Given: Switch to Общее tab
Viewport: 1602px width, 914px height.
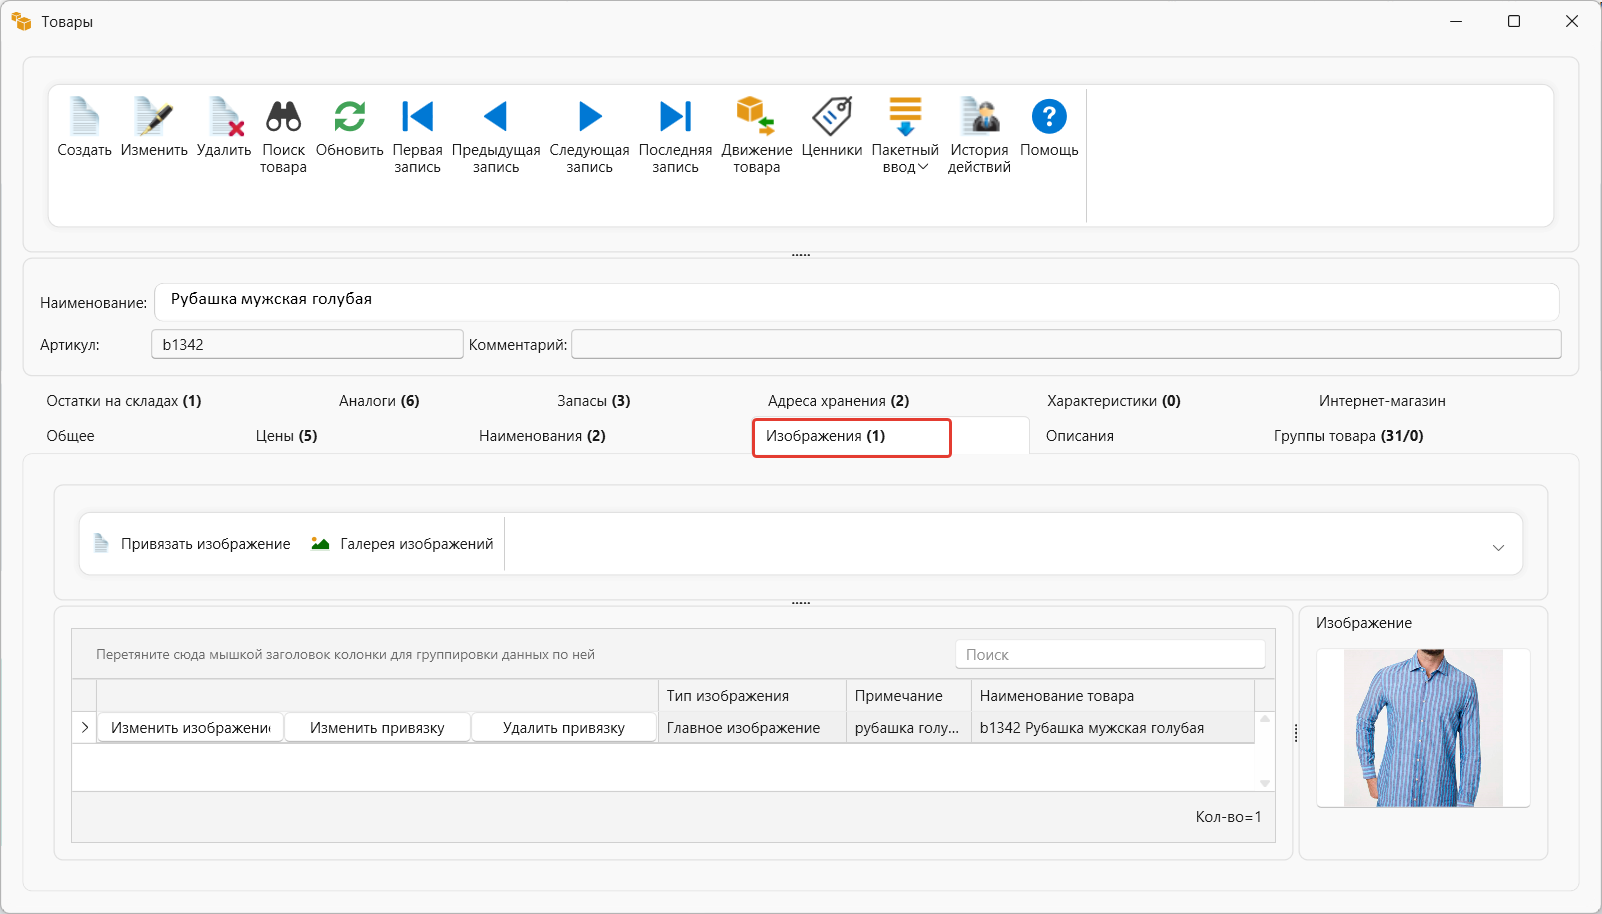Looking at the screenshot, I should coord(70,436).
